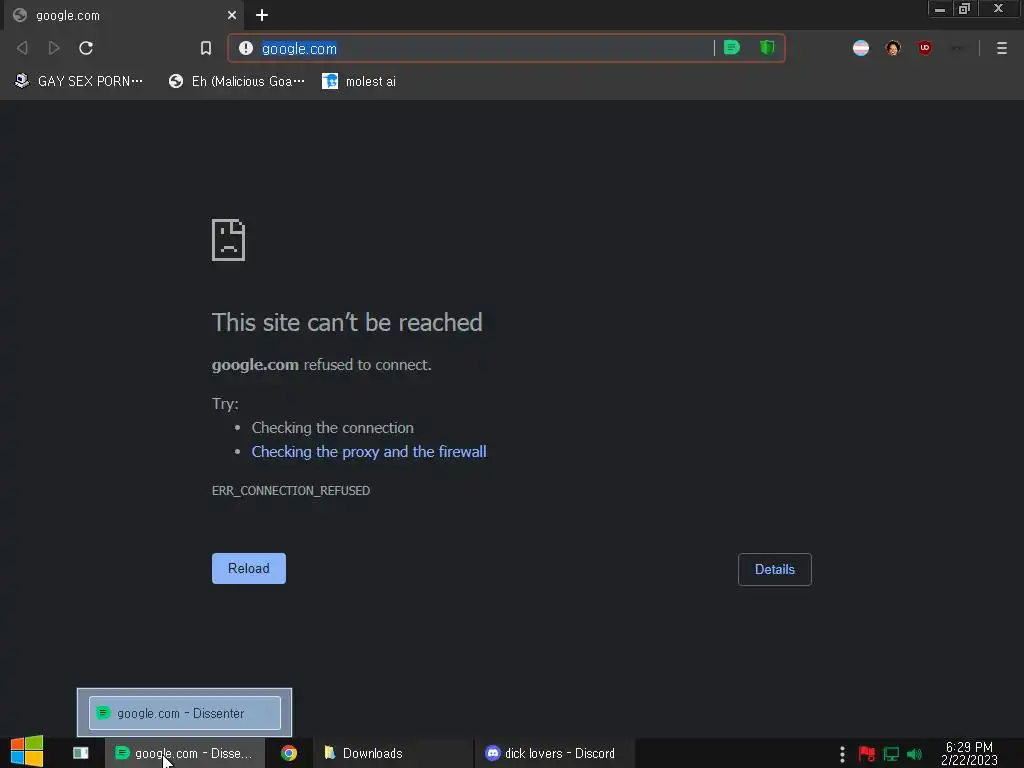The height and width of the screenshot is (768, 1024).
Task: Open the avatar face extension icon
Action: click(x=893, y=48)
